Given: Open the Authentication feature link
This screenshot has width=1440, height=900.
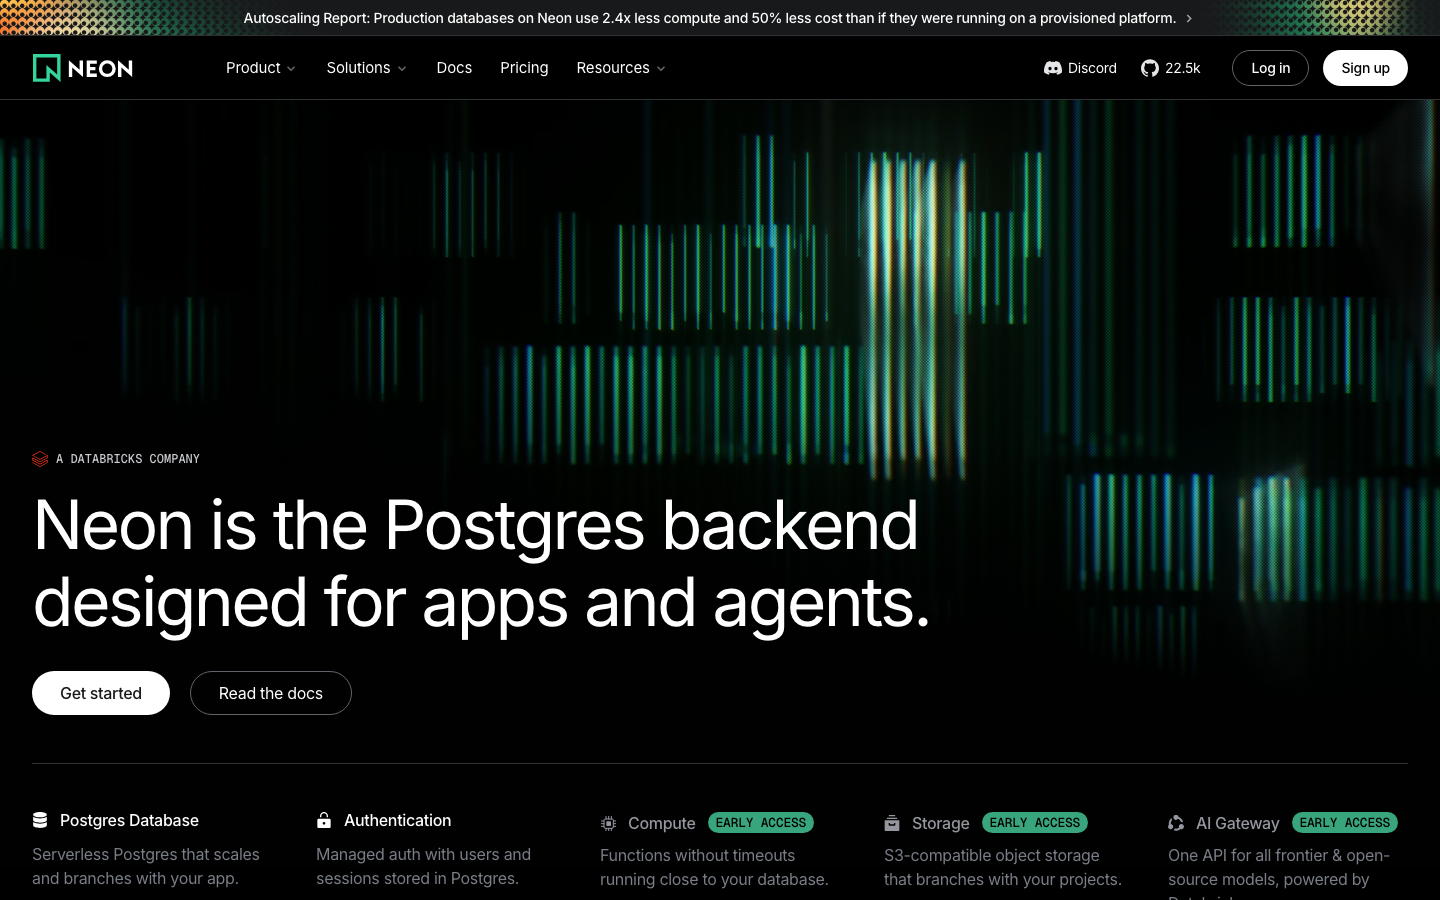Looking at the screenshot, I should (x=397, y=820).
